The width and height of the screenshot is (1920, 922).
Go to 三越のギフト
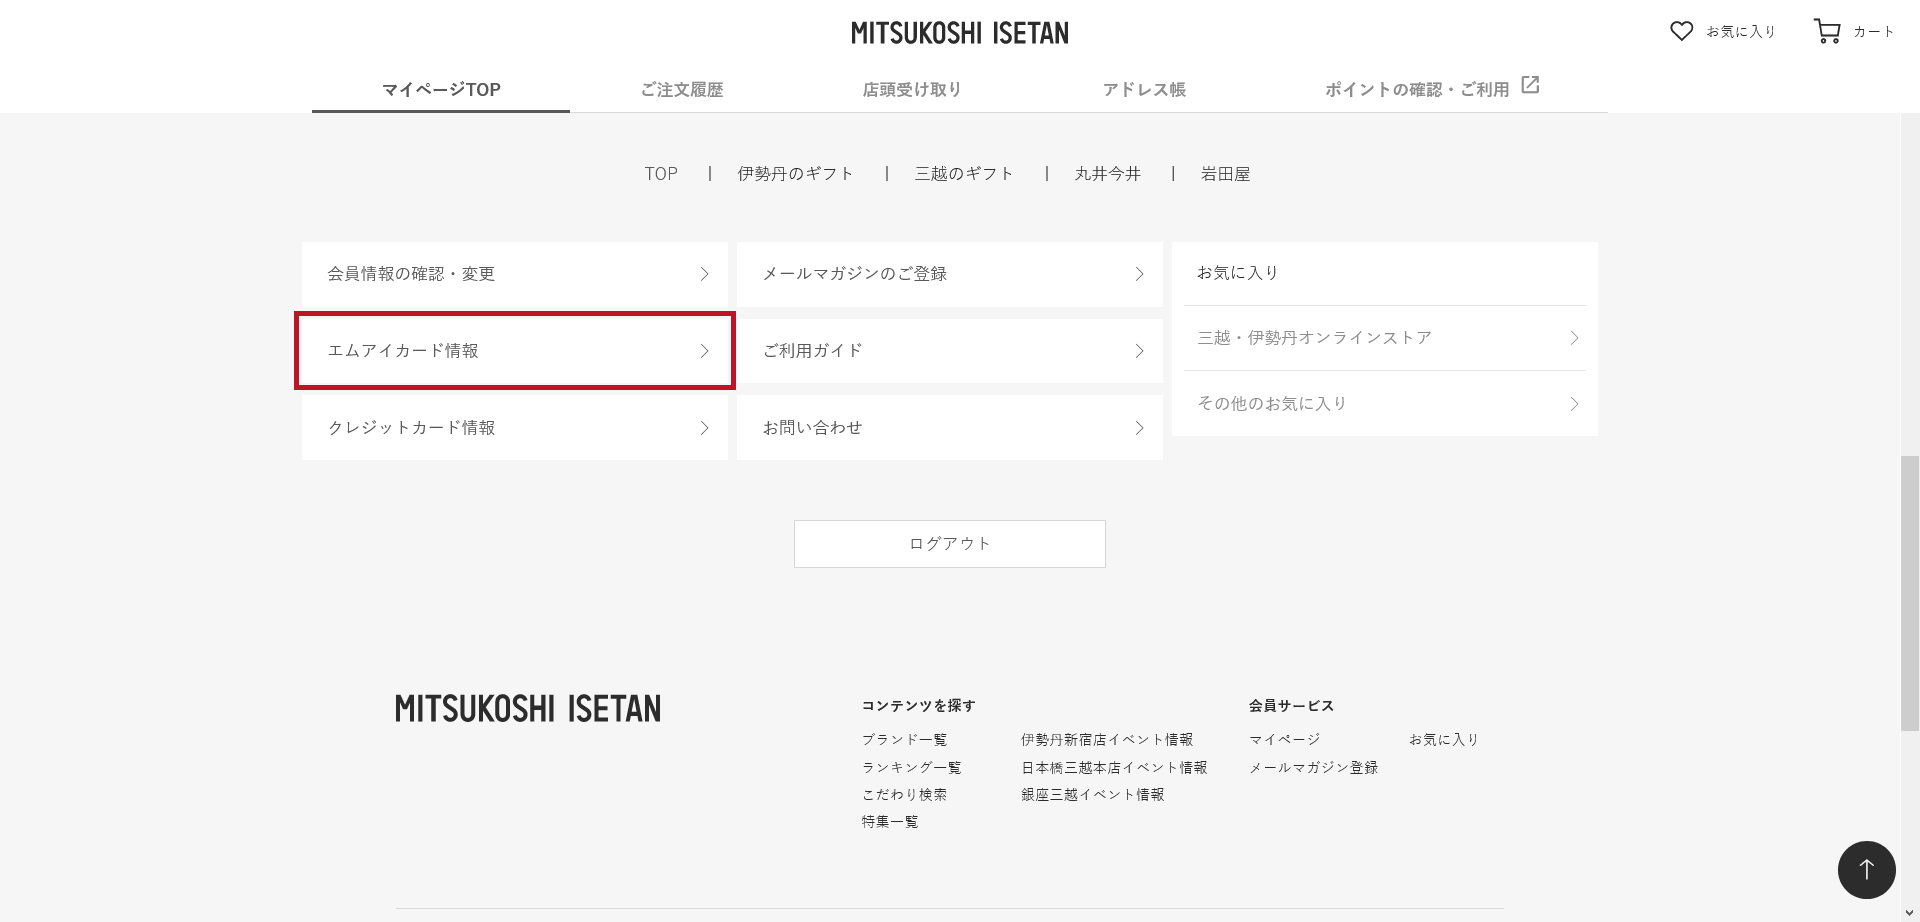964,174
